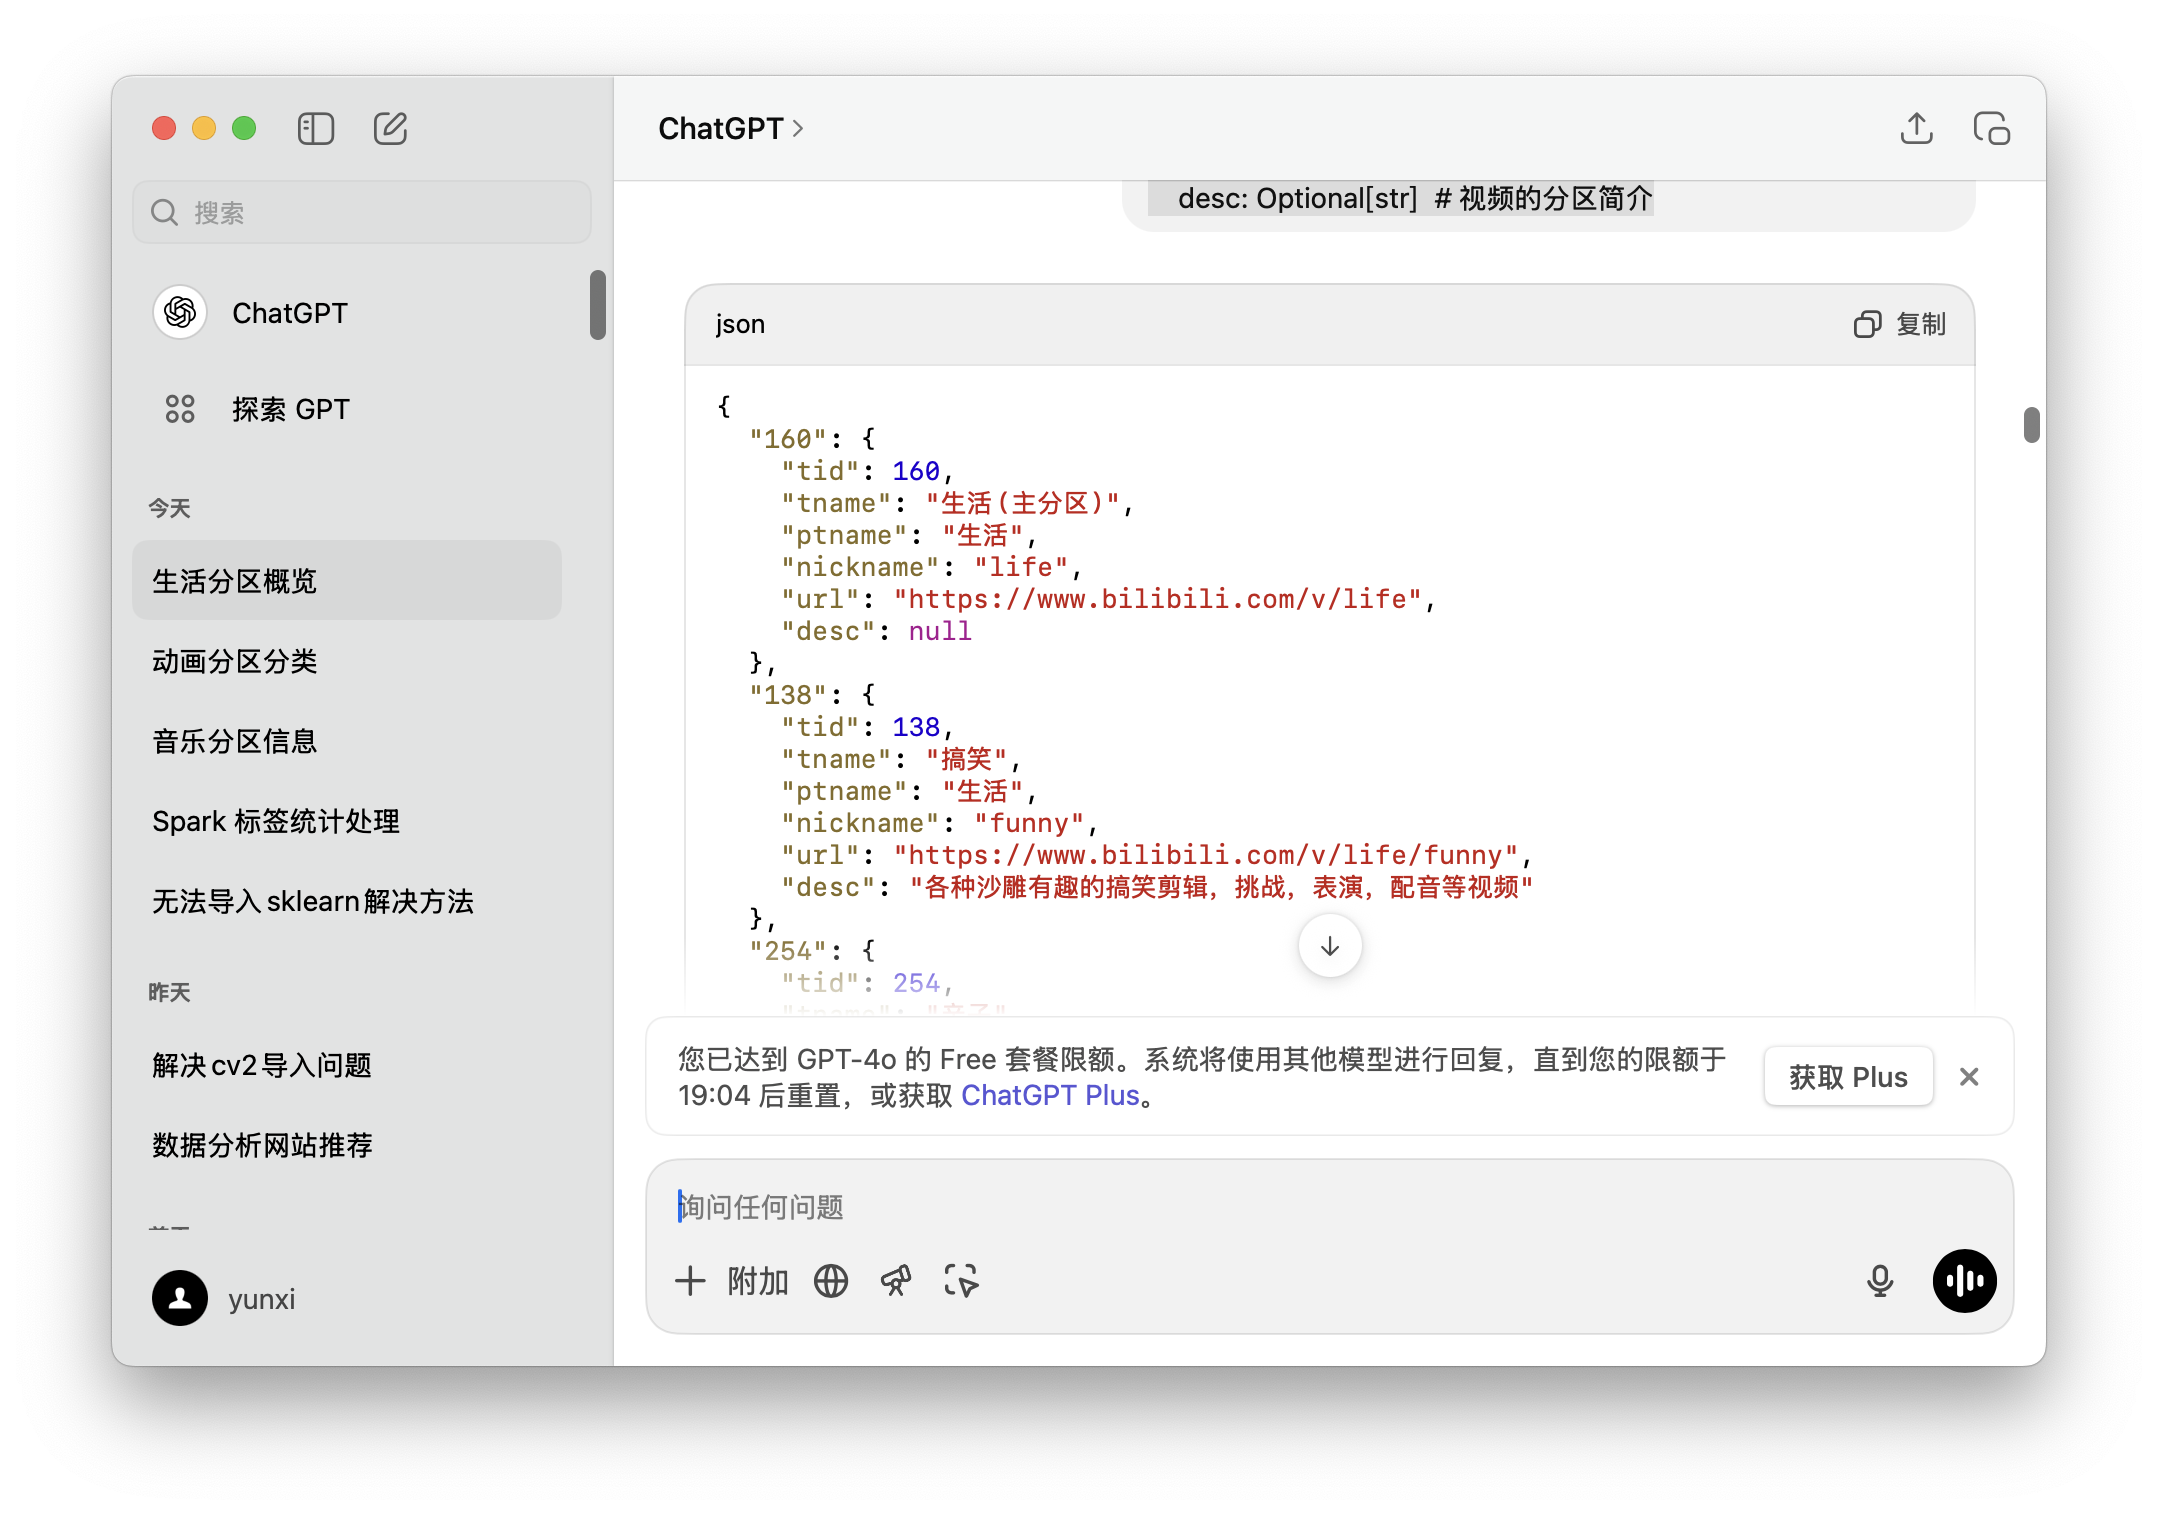Click the 搜索 search field
2158x1514 pixels.
[362, 212]
